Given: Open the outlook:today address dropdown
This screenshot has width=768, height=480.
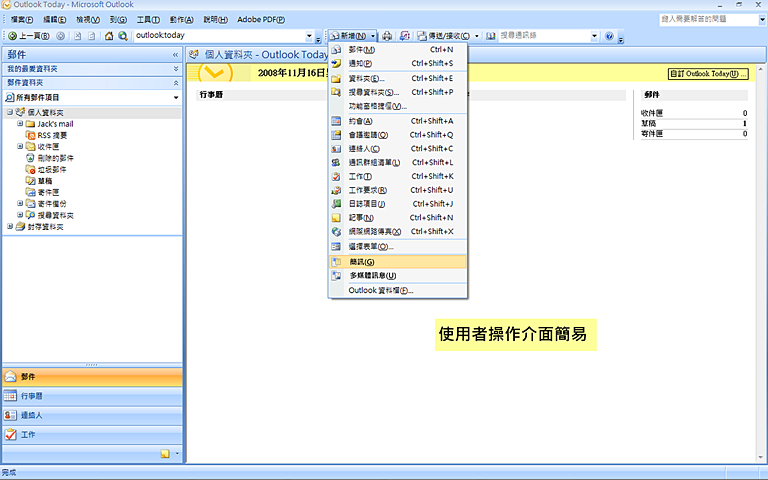Looking at the screenshot, I should tap(309, 36).
